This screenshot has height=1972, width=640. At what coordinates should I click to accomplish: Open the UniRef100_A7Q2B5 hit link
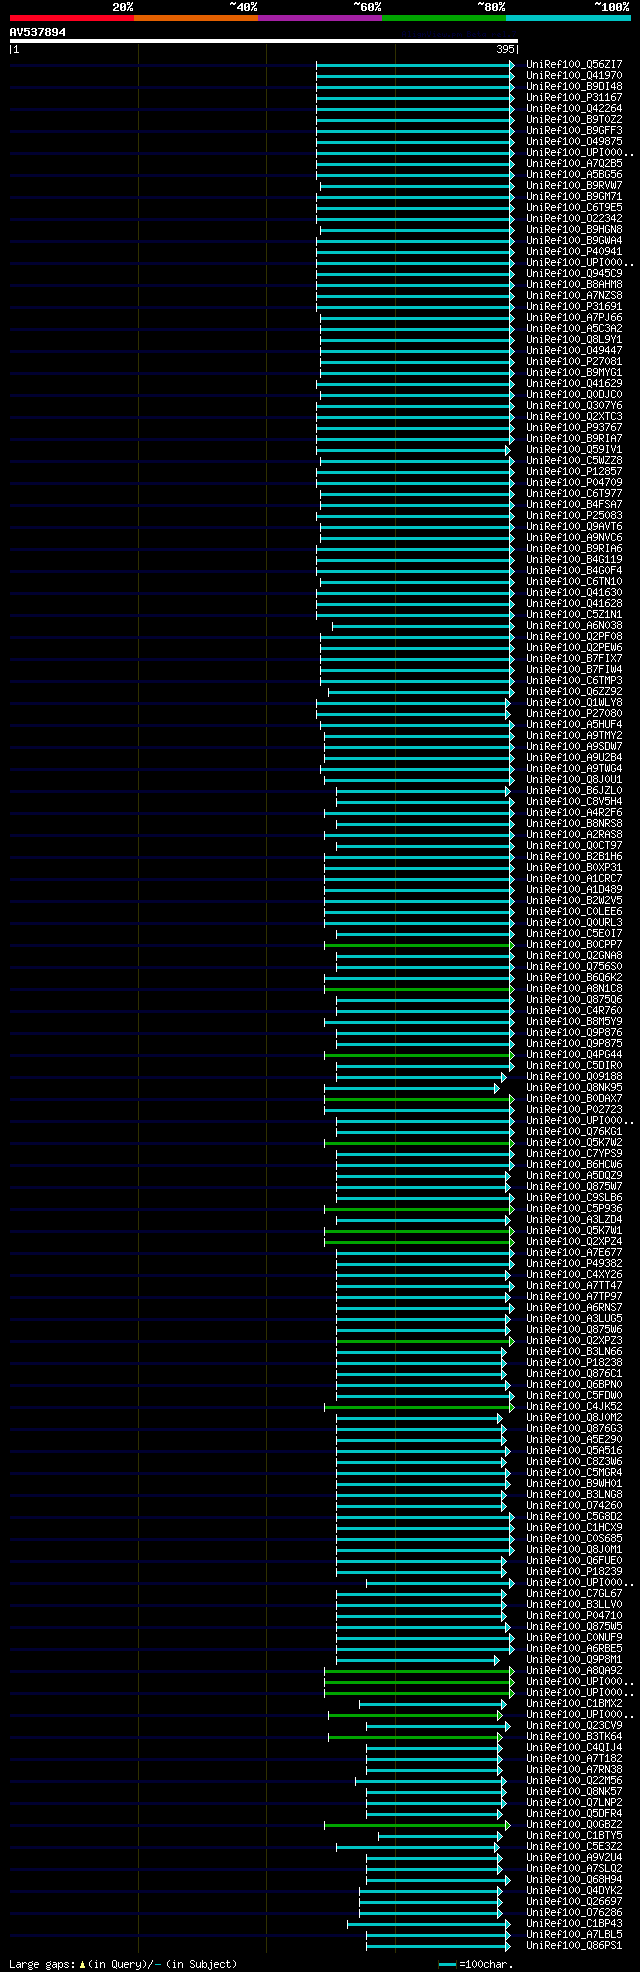(574, 163)
